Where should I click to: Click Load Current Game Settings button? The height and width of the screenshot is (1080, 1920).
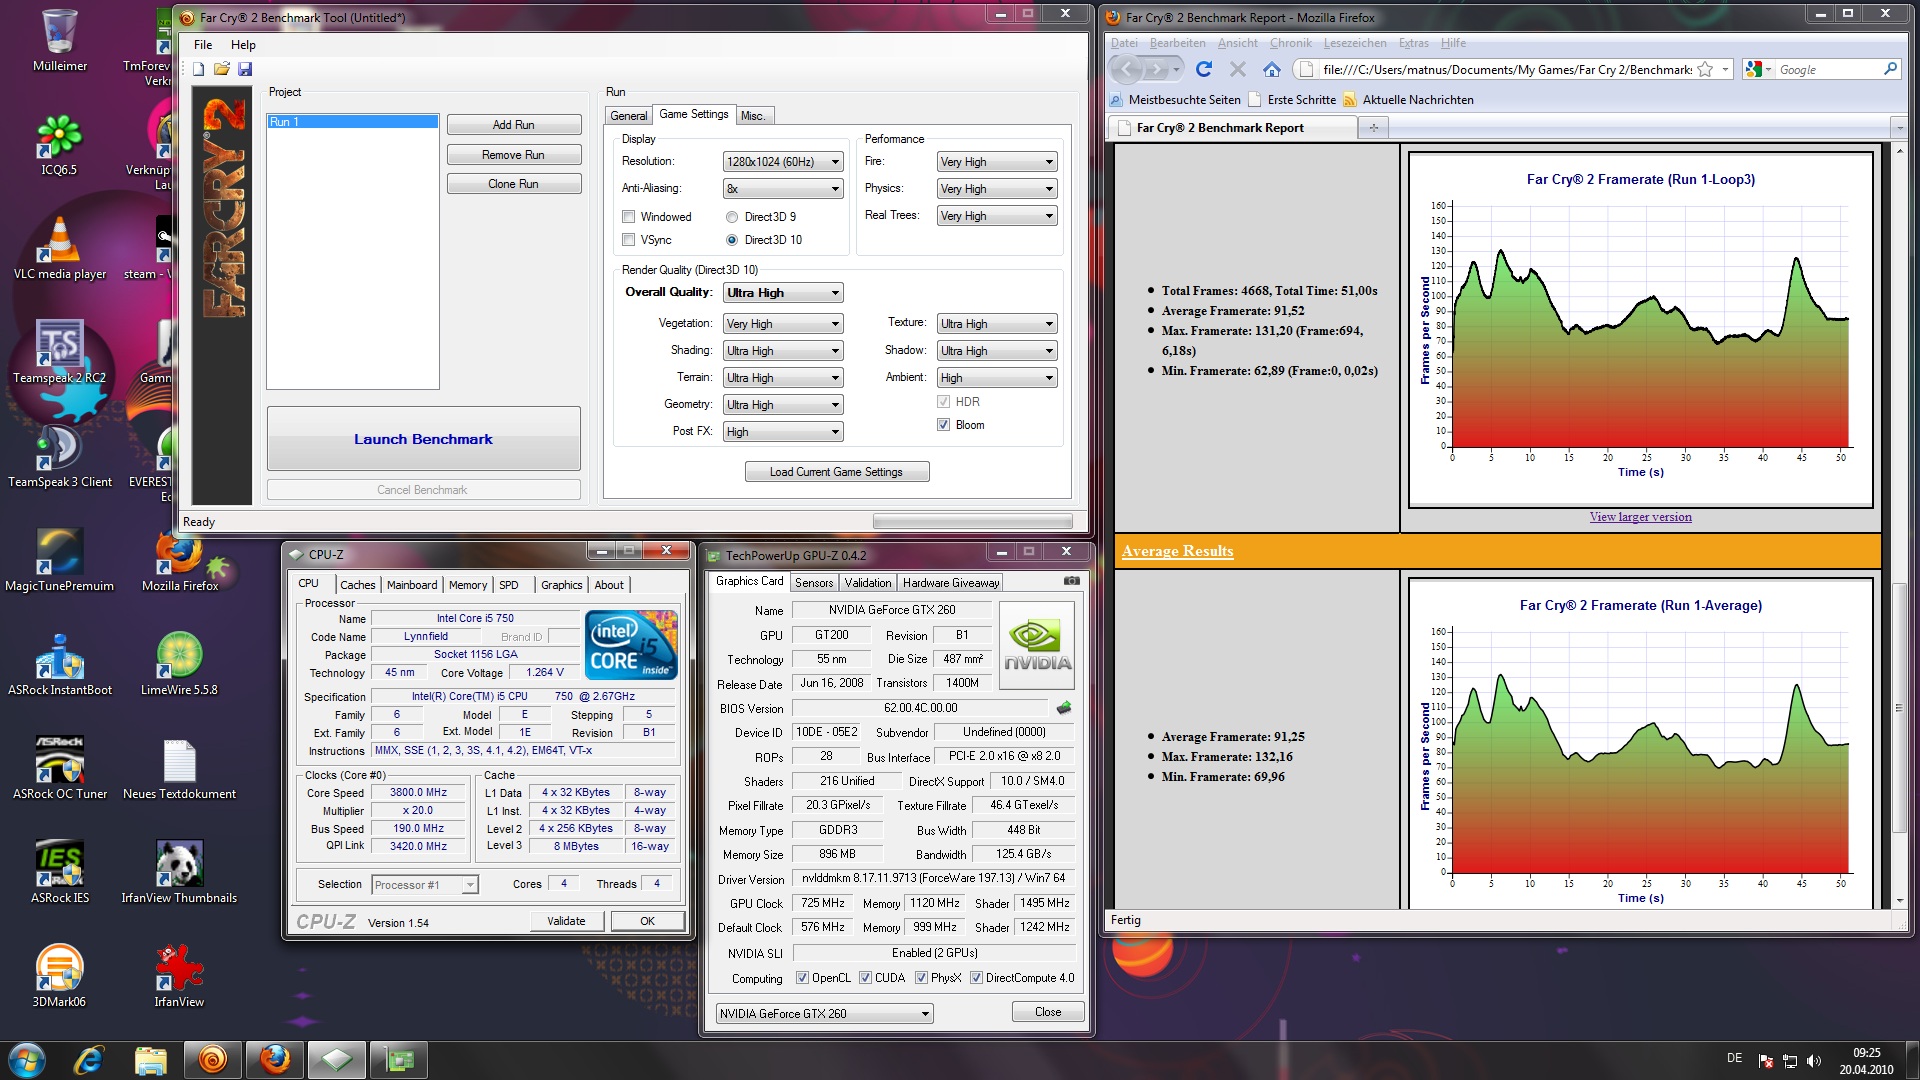[836, 472]
